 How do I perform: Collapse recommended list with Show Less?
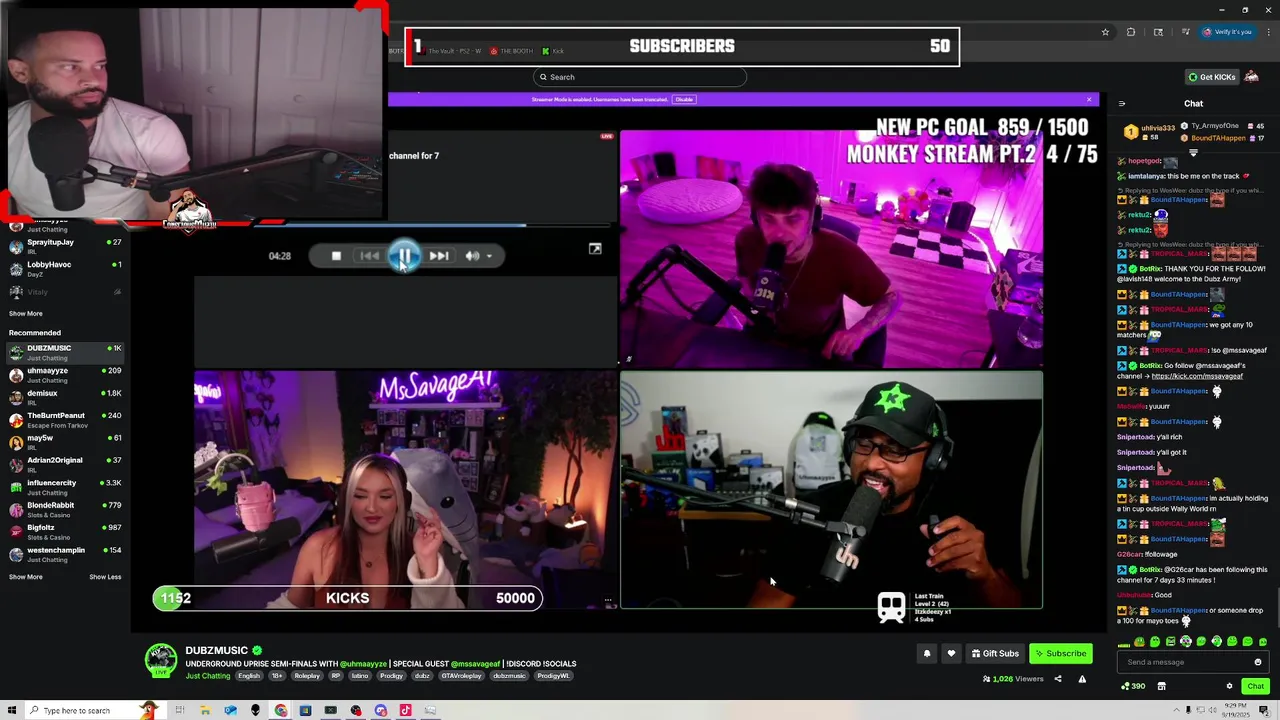[x=105, y=577]
